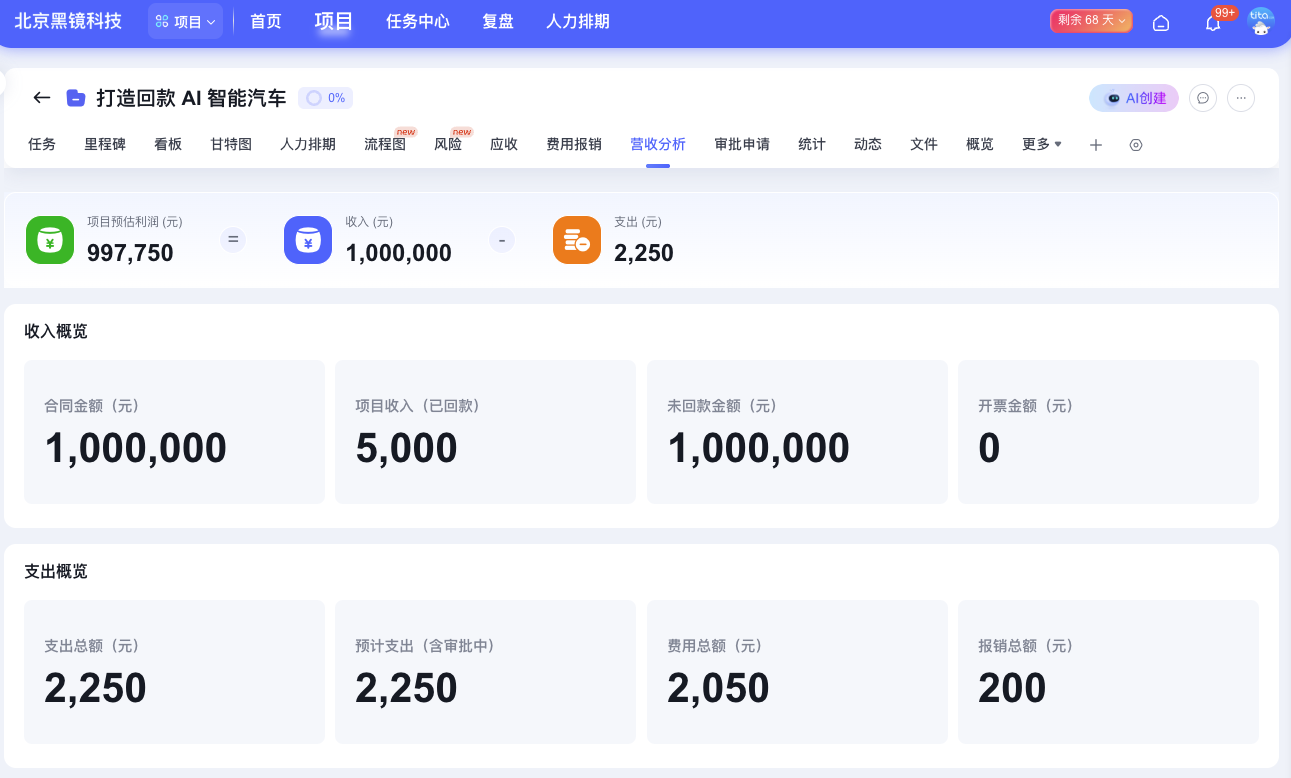Open 人力排期 in top navigation bar
This screenshot has width=1291, height=778.
coord(578,21)
